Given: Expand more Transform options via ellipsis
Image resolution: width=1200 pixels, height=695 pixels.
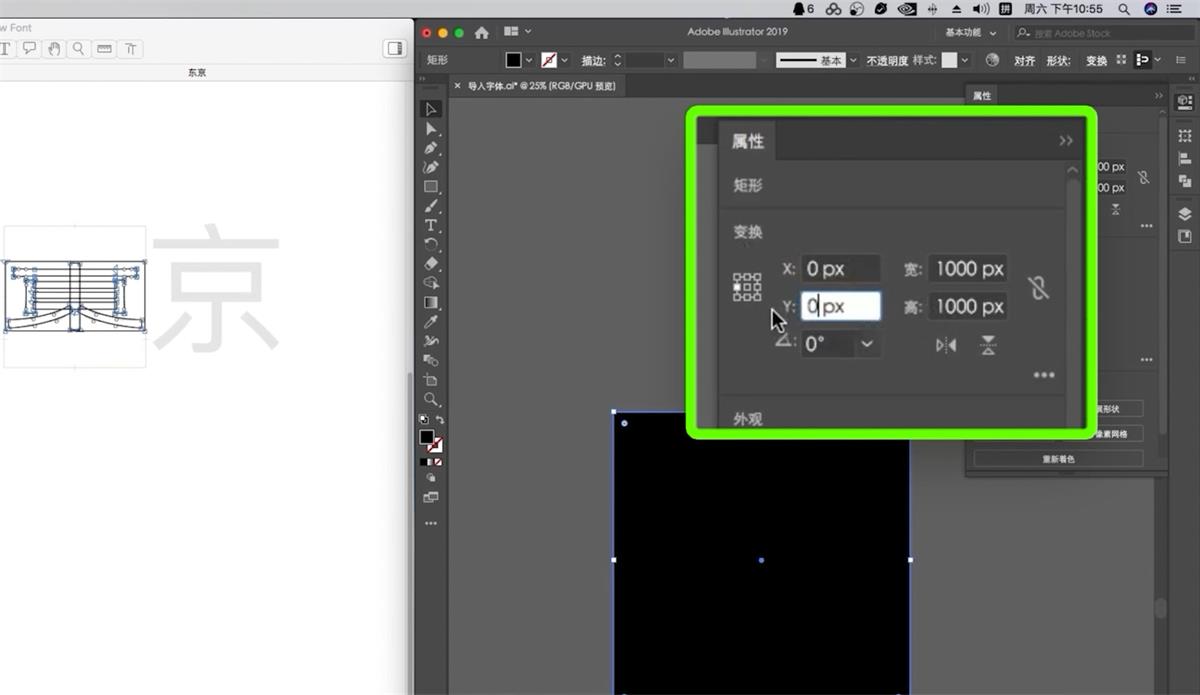Looking at the screenshot, I should pyautogui.click(x=1044, y=375).
